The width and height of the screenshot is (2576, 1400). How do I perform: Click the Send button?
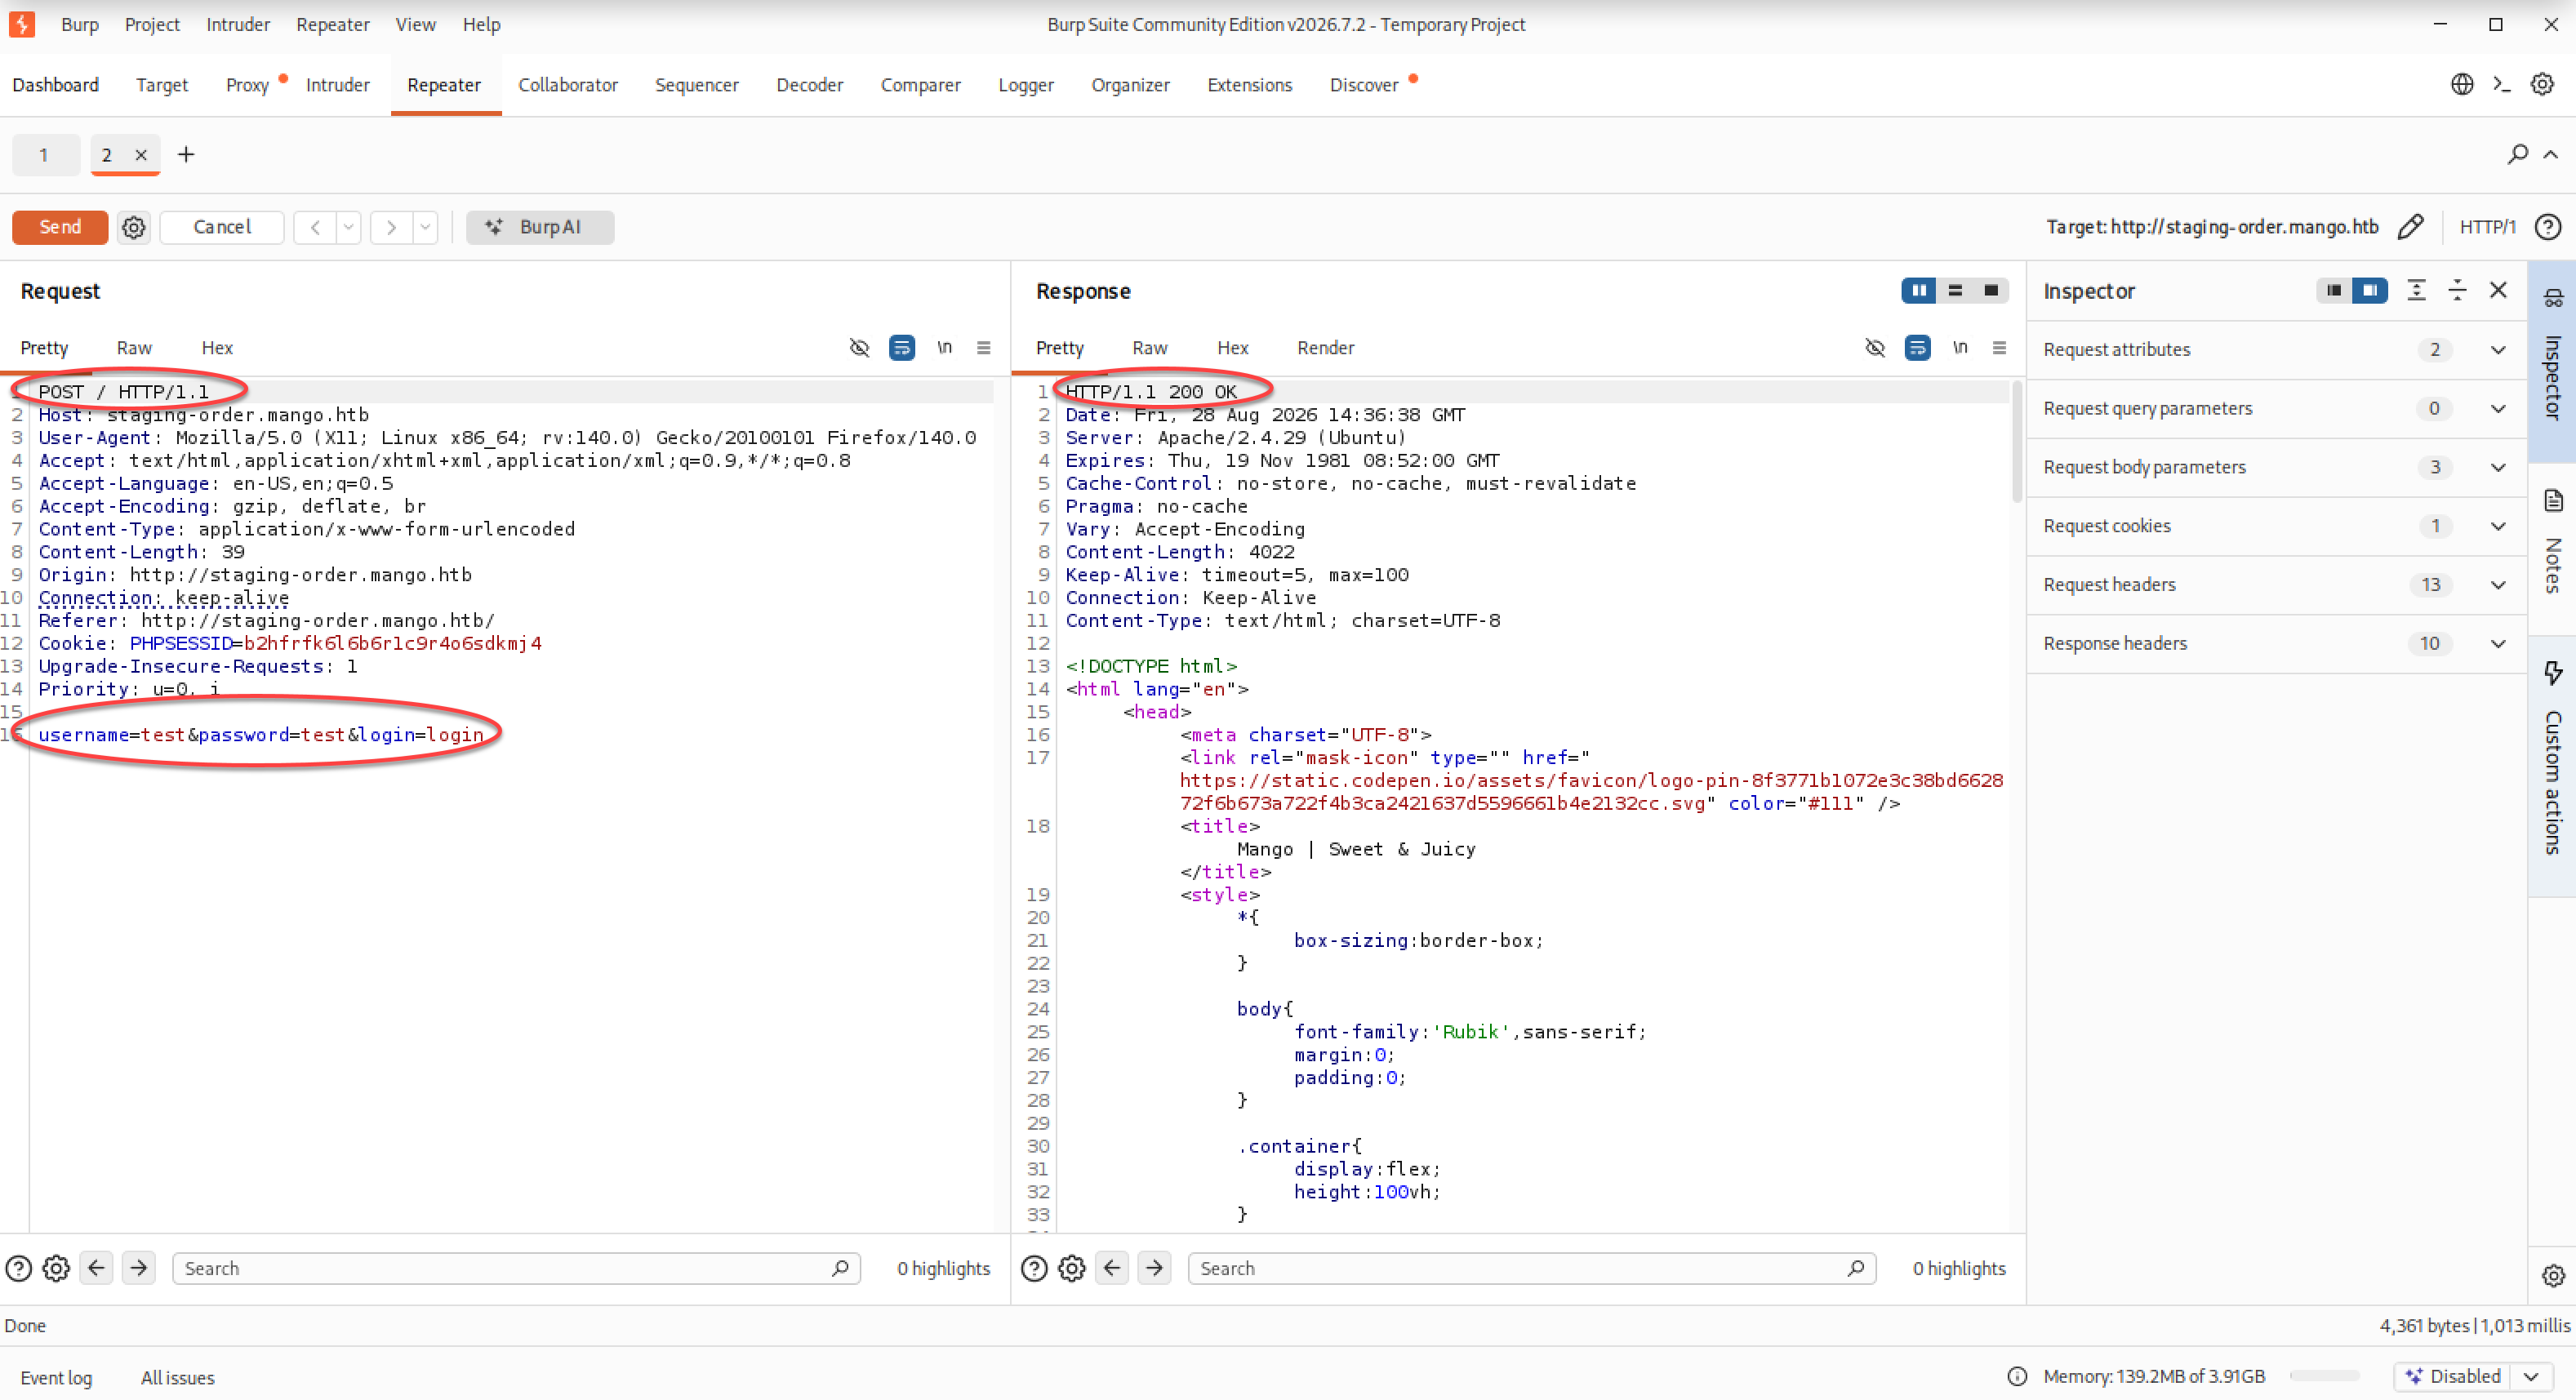60,227
